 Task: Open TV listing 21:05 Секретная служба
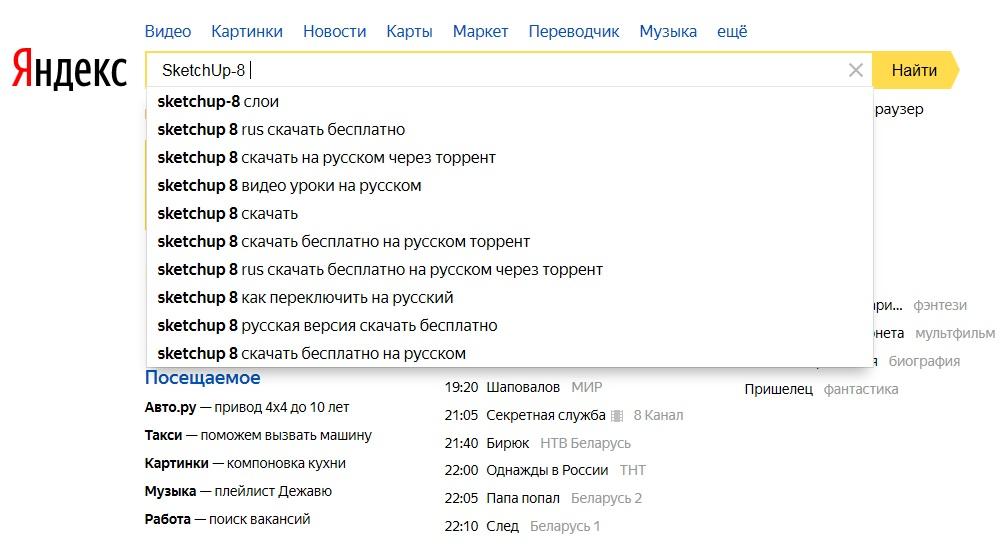click(x=525, y=415)
